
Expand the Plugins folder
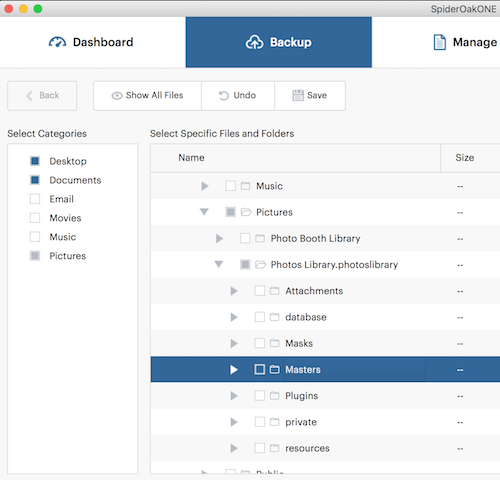point(234,396)
